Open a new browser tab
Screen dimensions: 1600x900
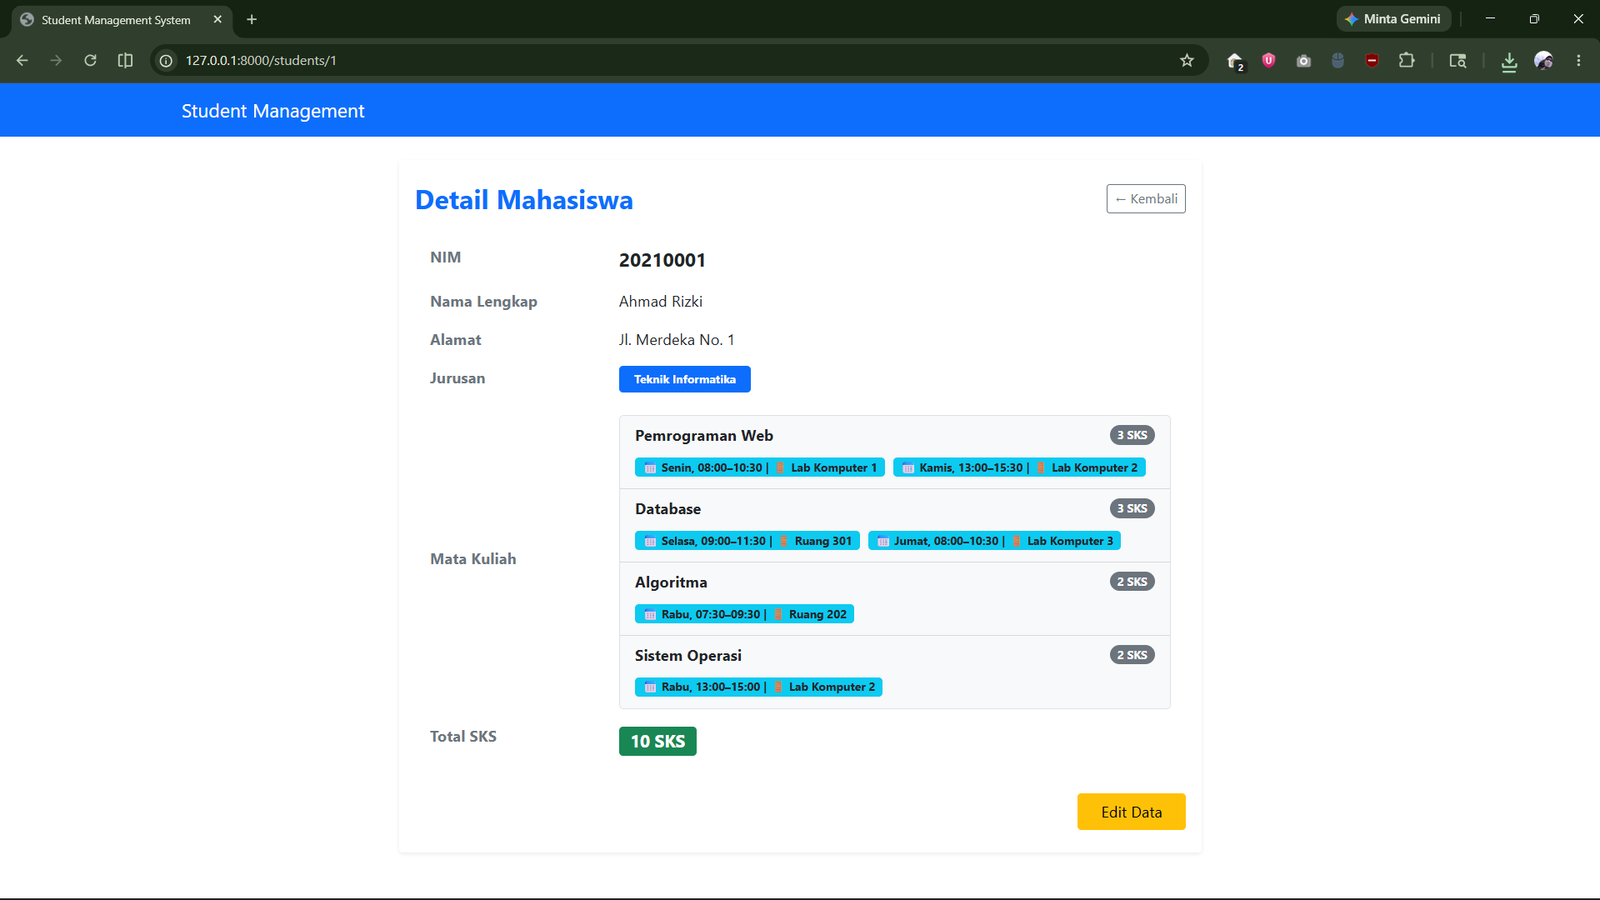pyautogui.click(x=252, y=19)
